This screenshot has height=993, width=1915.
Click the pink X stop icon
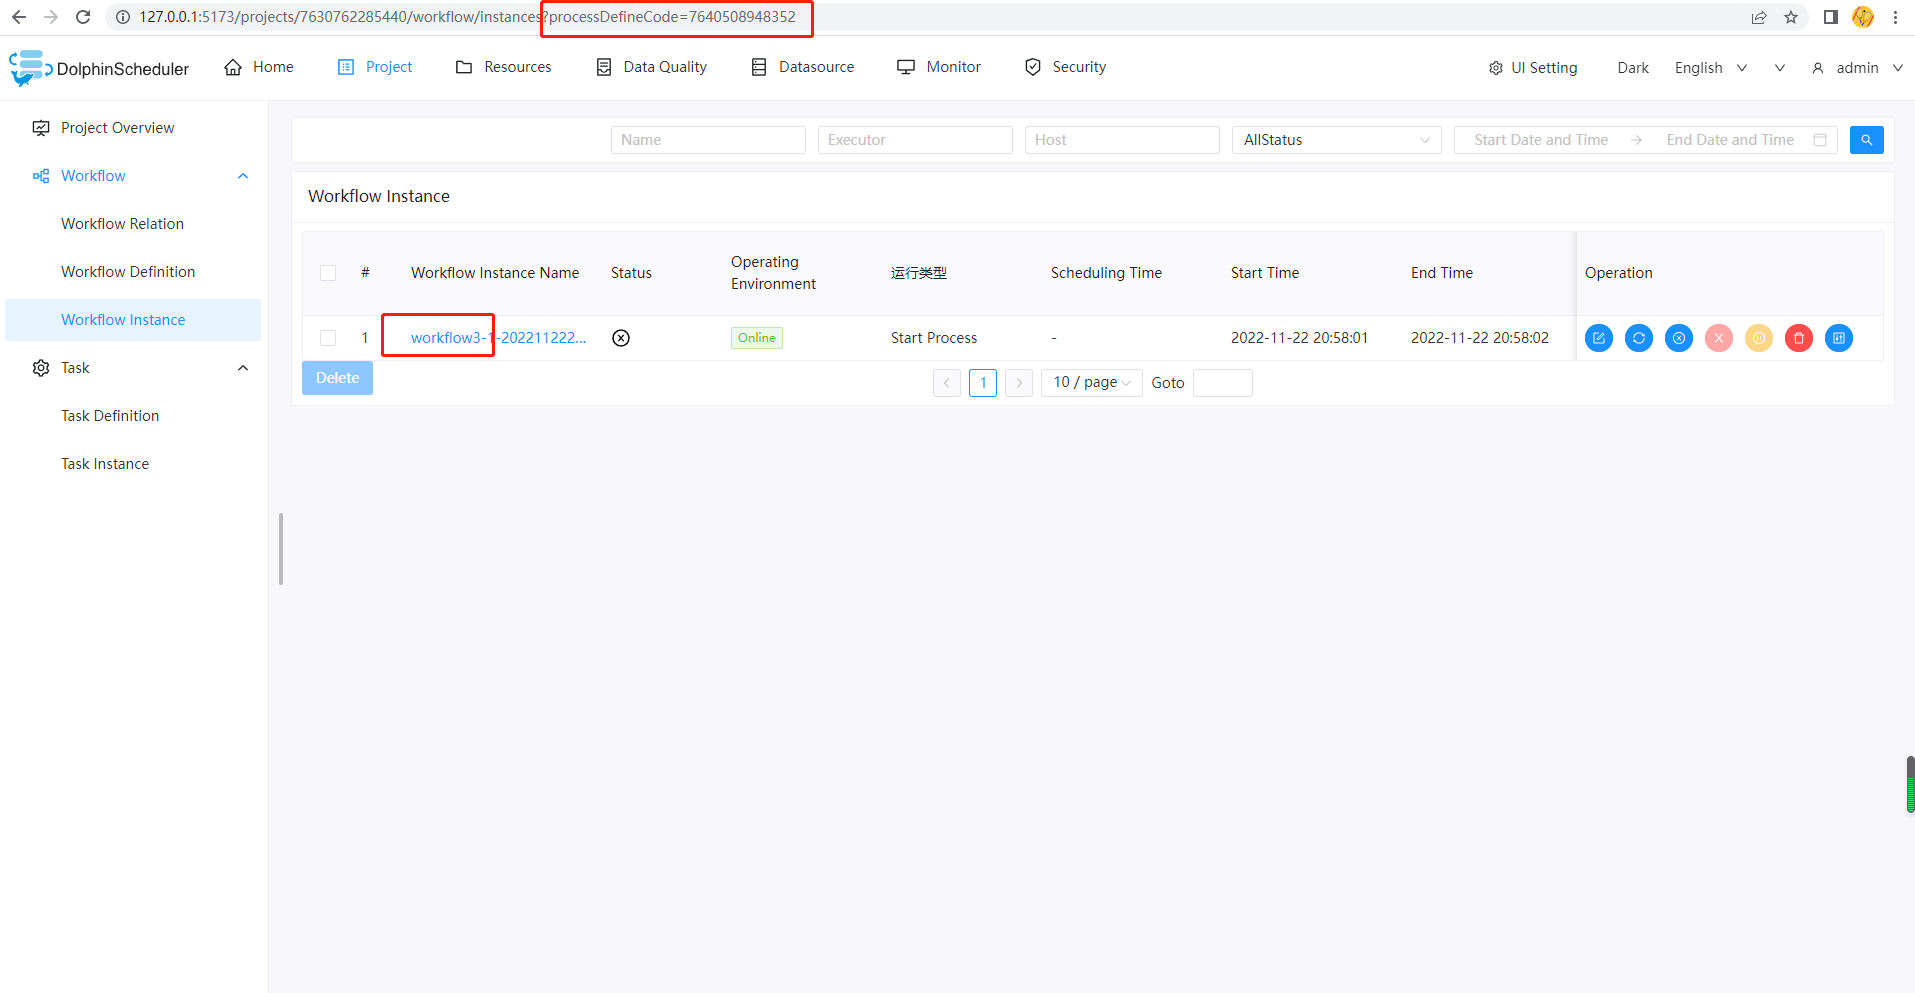[x=1718, y=338]
